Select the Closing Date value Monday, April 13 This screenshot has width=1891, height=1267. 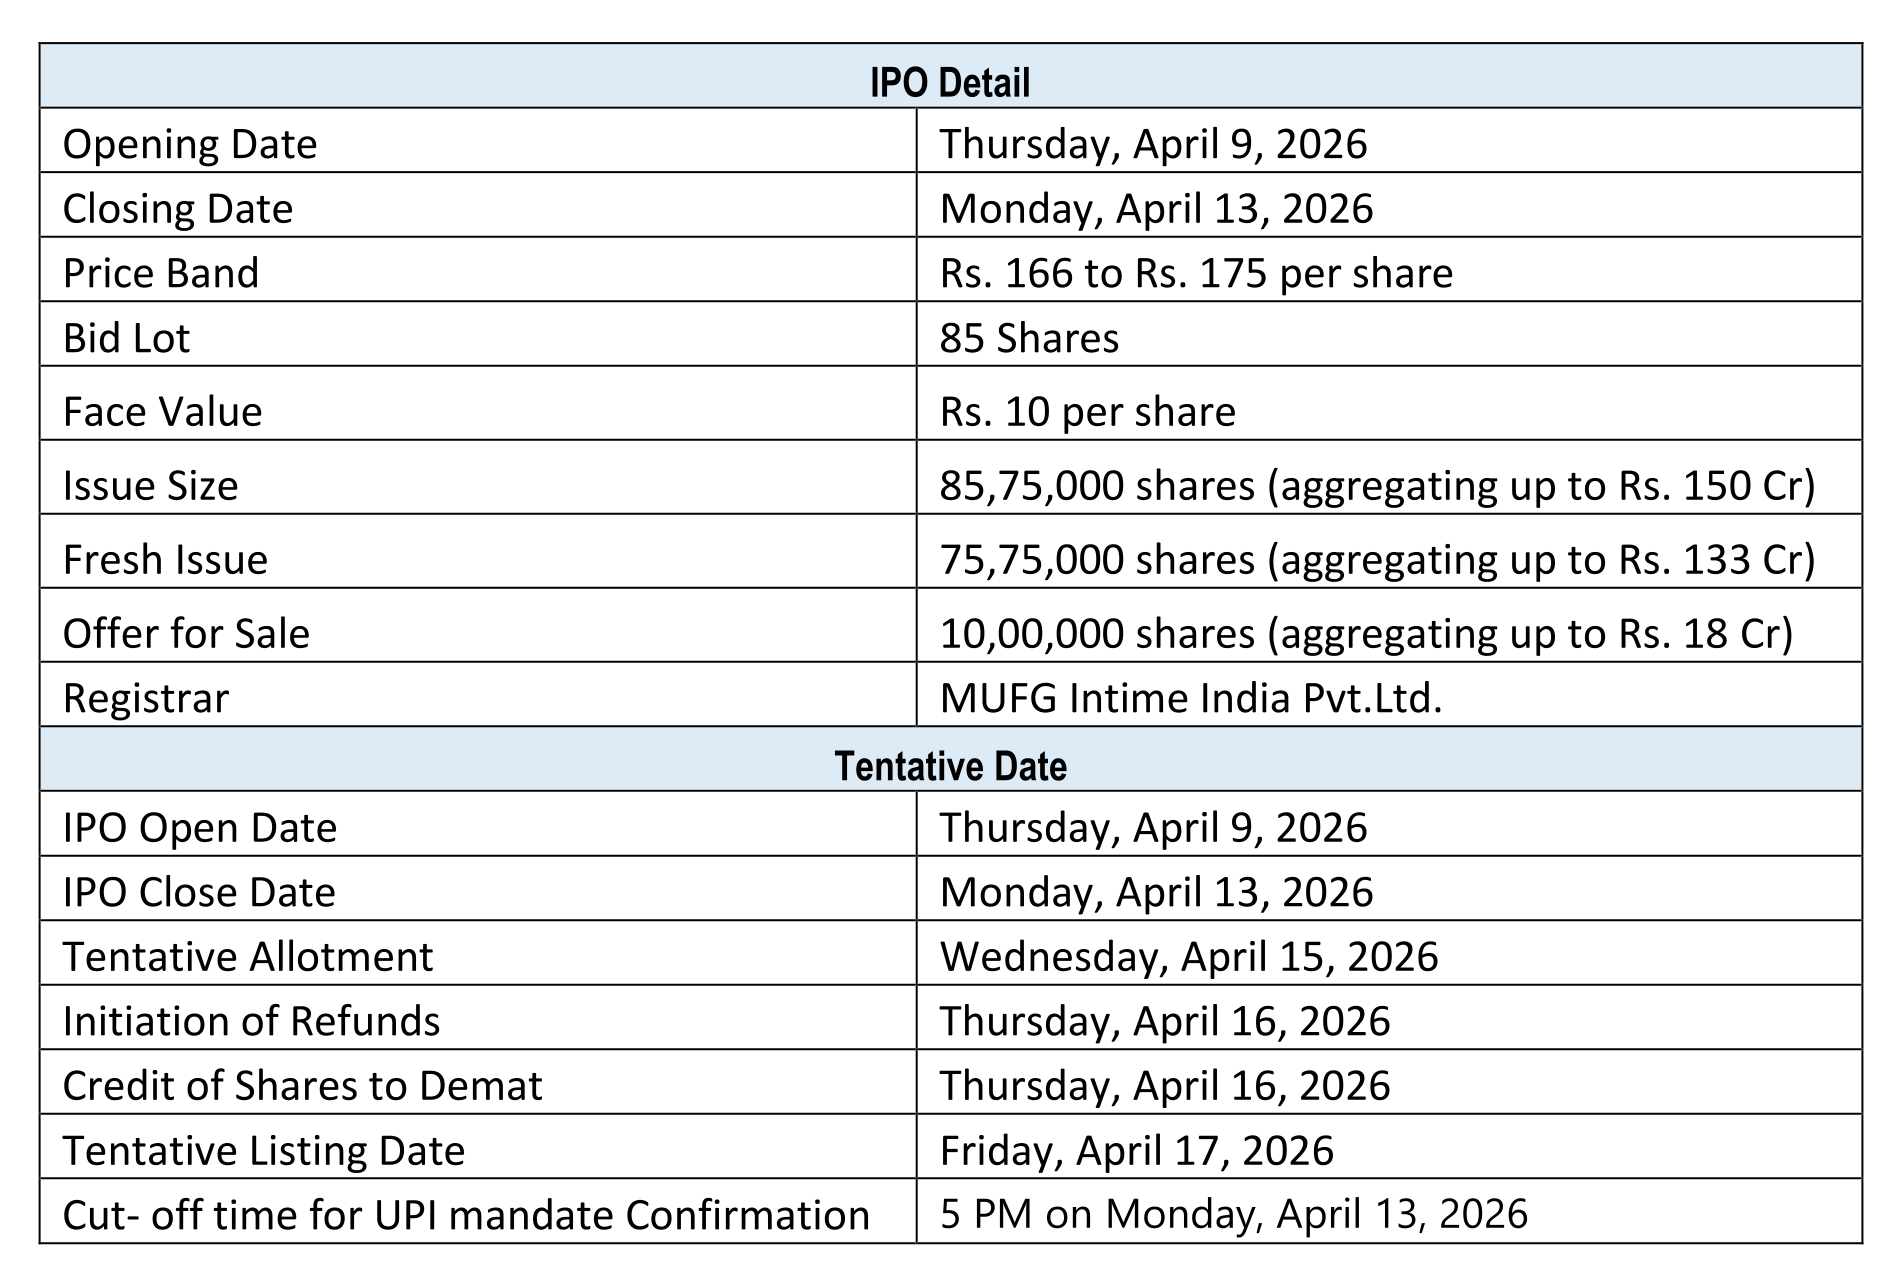pyautogui.click(x=1156, y=209)
